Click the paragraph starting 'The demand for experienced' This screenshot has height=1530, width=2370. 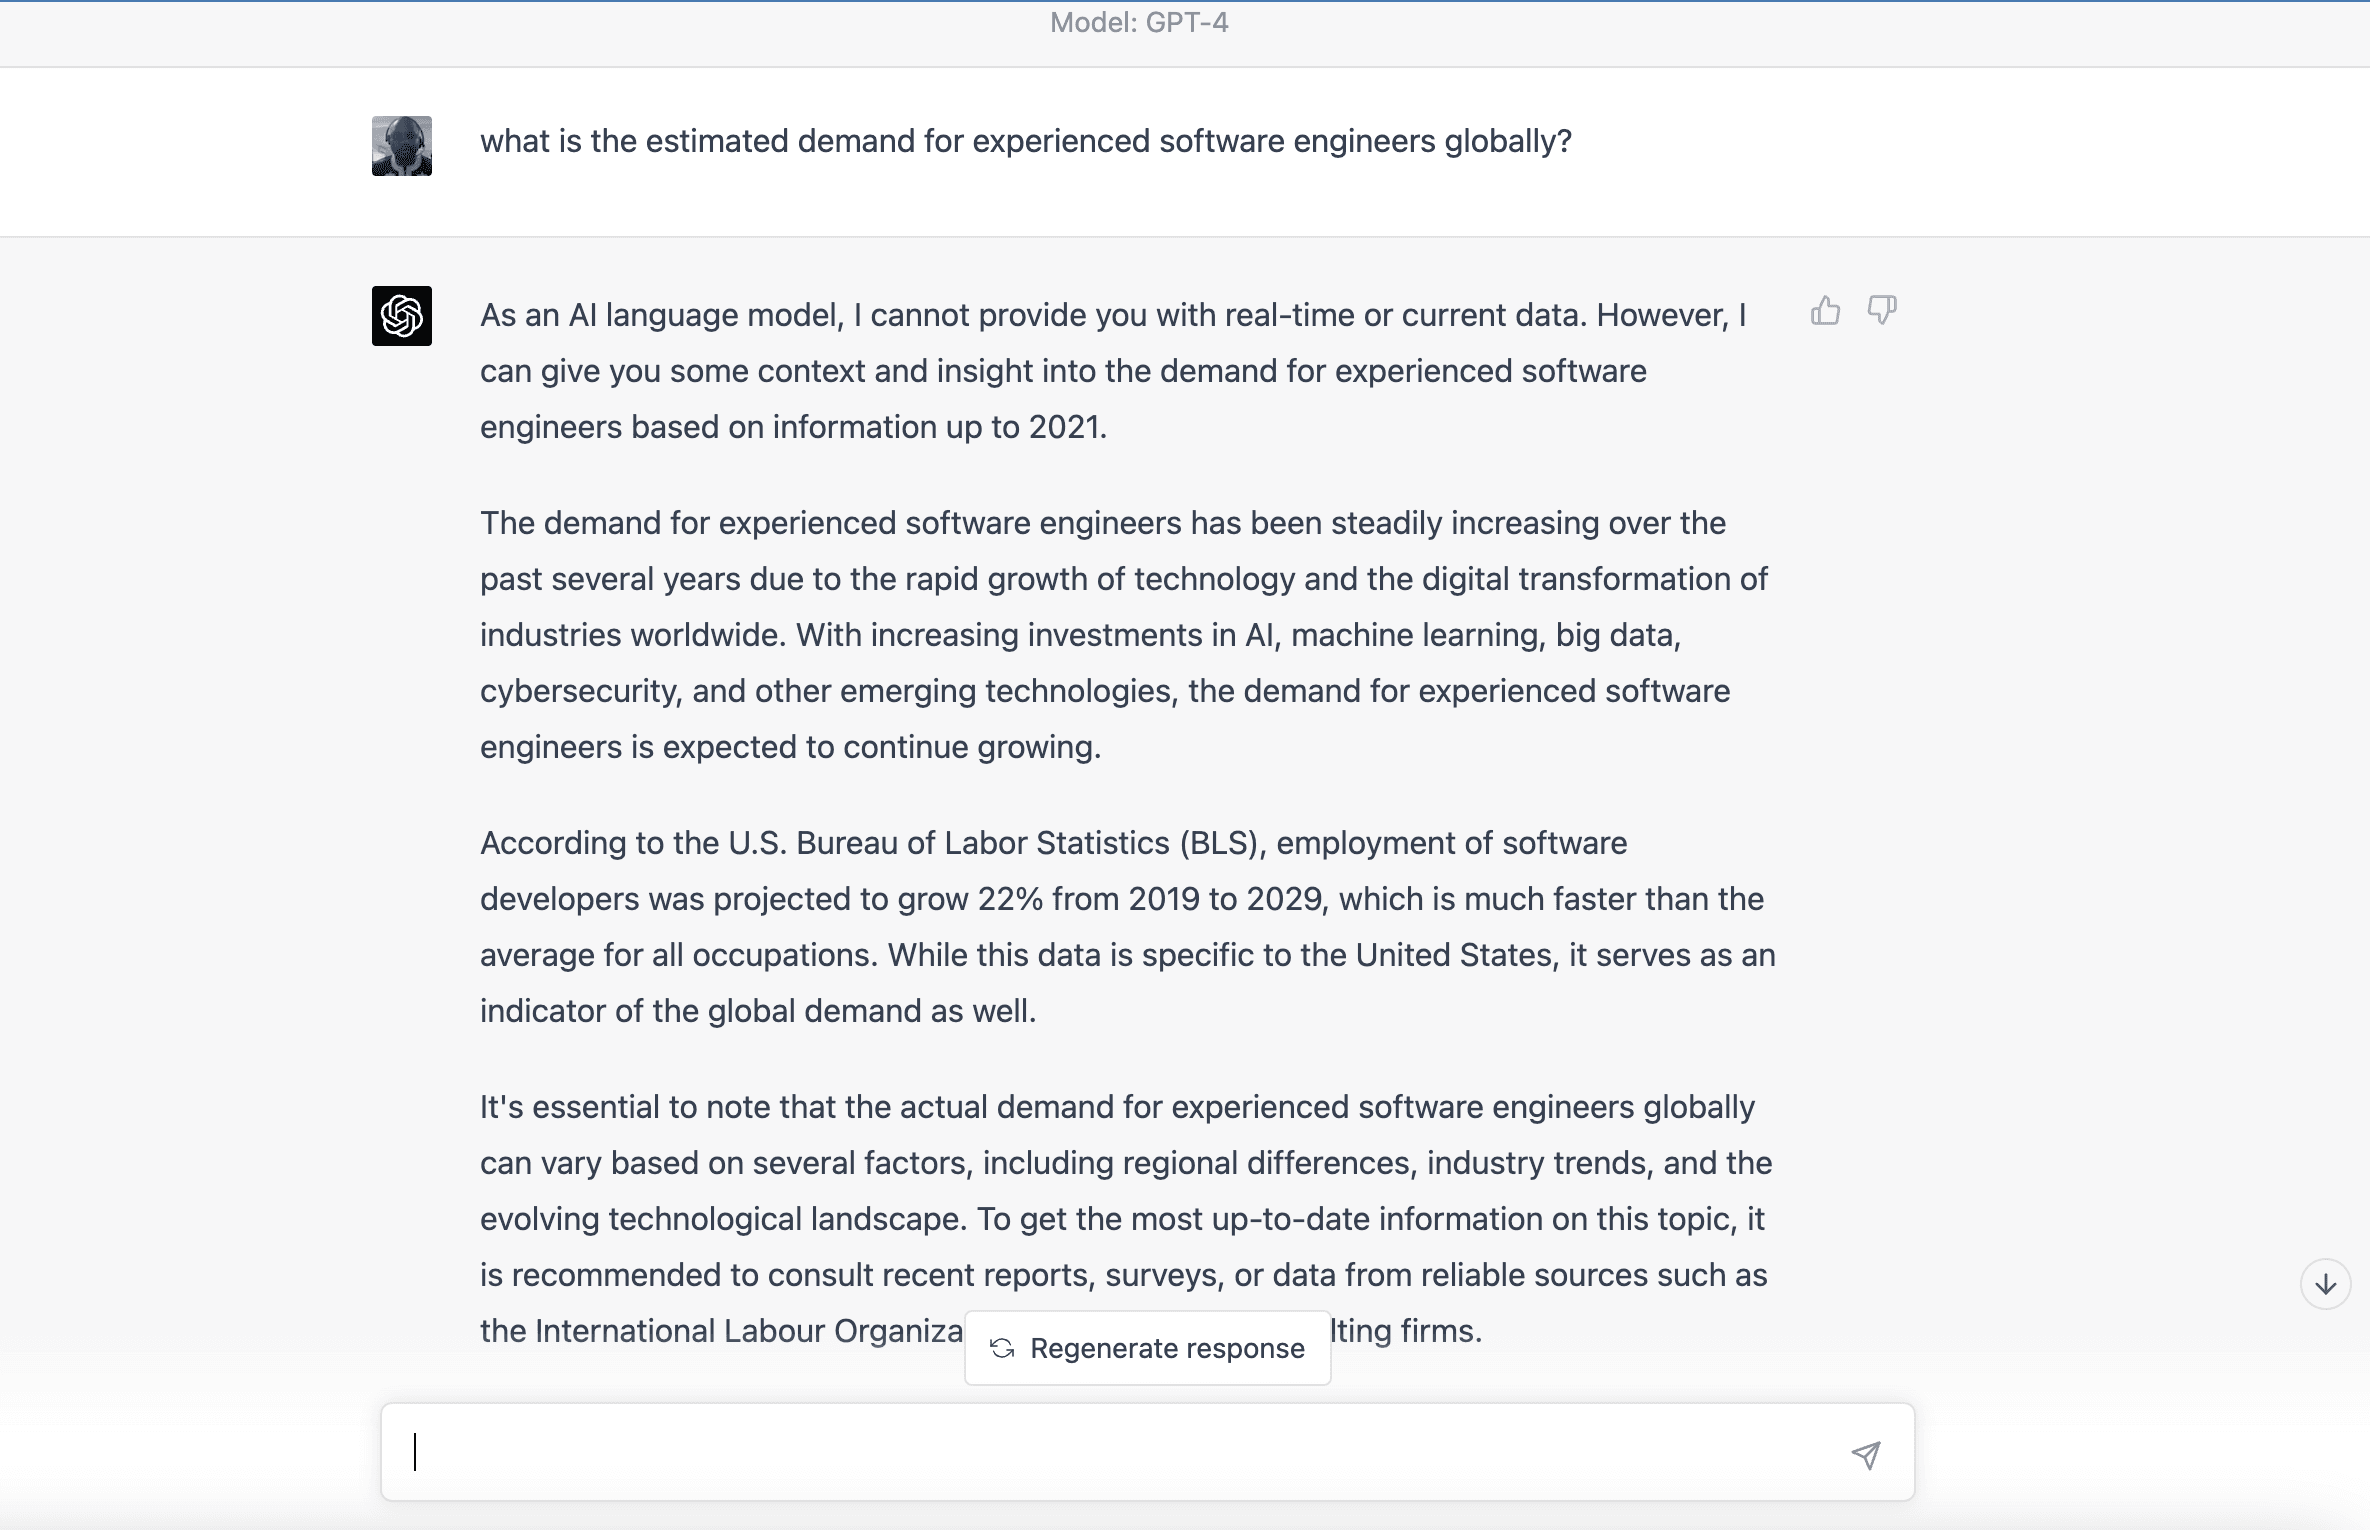pos(1124,635)
